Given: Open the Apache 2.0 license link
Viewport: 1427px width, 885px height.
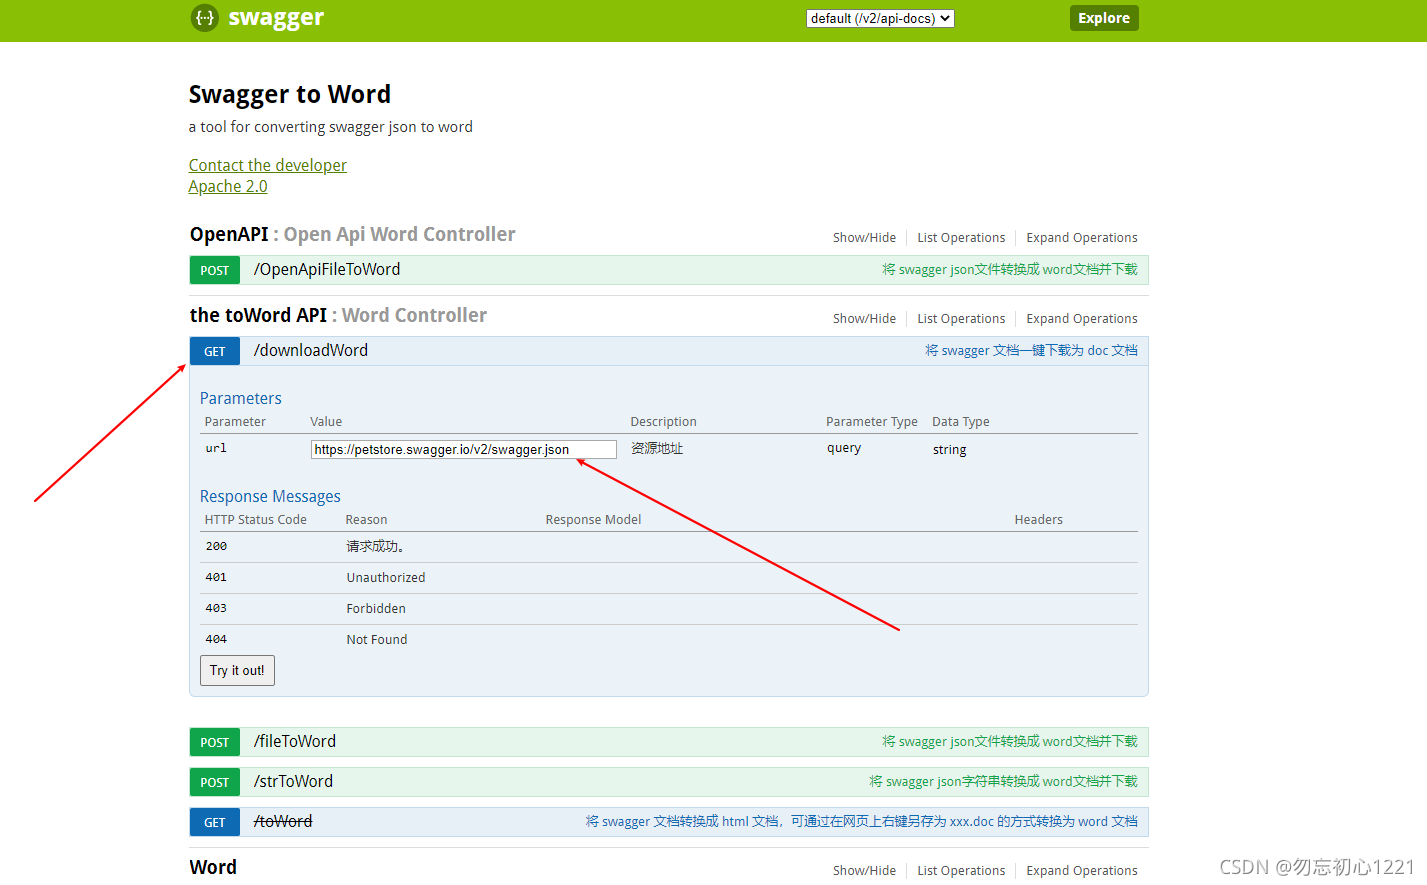Looking at the screenshot, I should click(x=228, y=186).
